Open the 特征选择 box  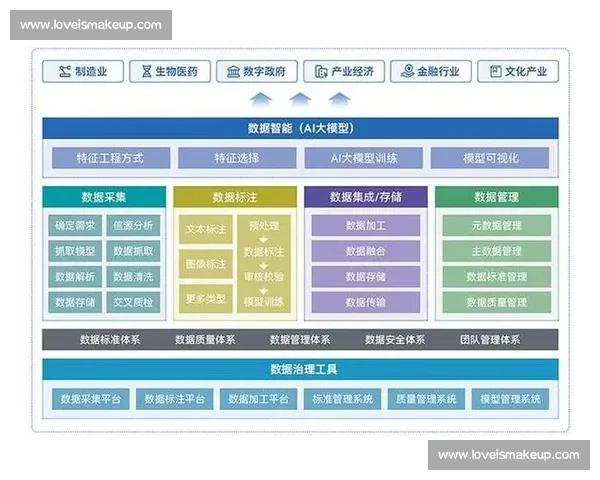point(237,158)
